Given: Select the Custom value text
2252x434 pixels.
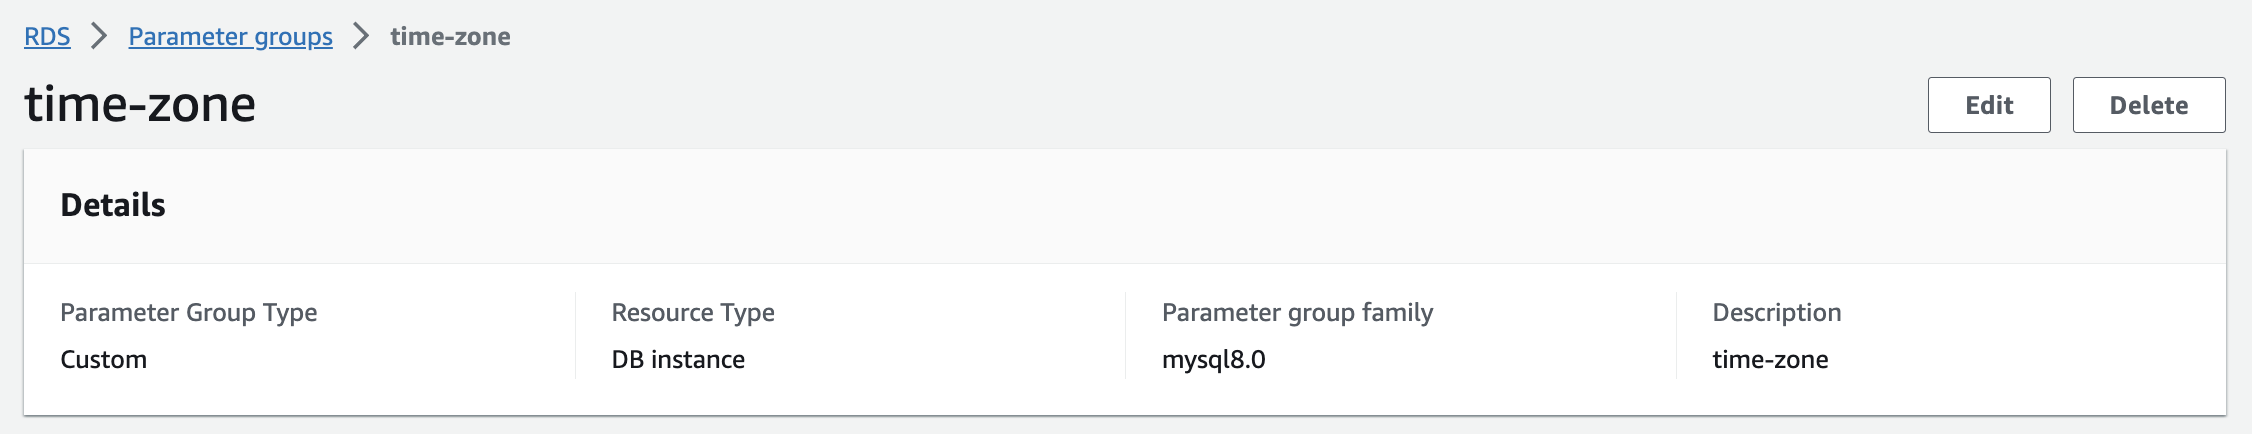Looking at the screenshot, I should (x=103, y=359).
